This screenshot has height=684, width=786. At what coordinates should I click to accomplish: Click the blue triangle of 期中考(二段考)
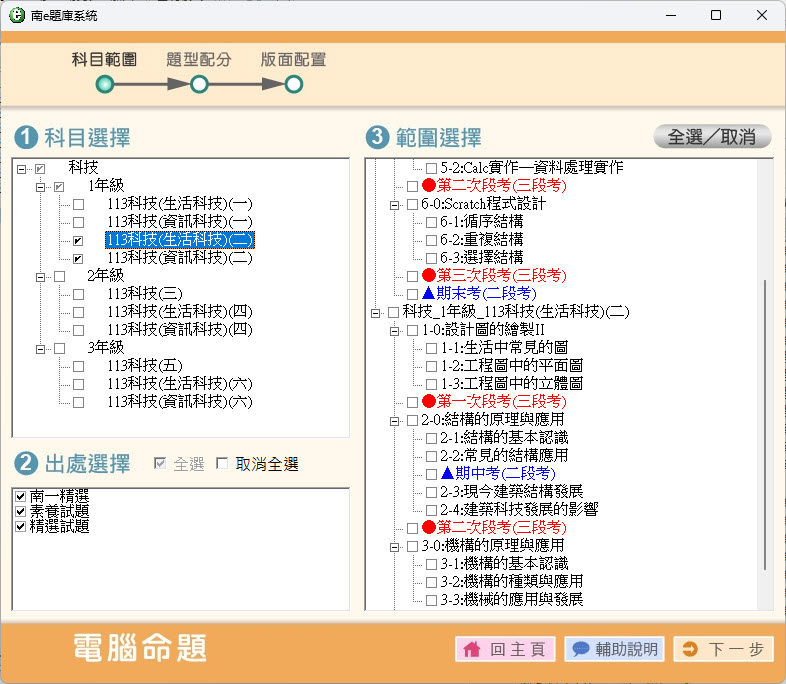pyautogui.click(x=447, y=473)
